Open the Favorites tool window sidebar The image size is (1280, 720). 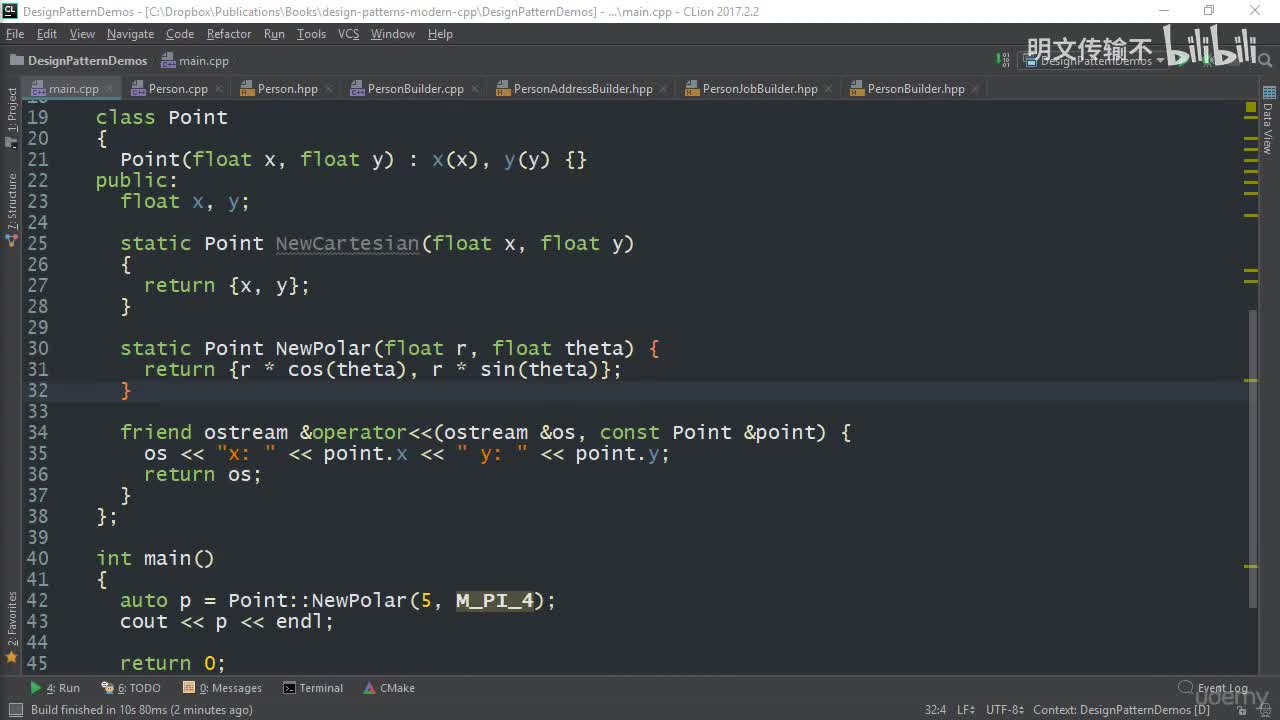(x=12, y=628)
